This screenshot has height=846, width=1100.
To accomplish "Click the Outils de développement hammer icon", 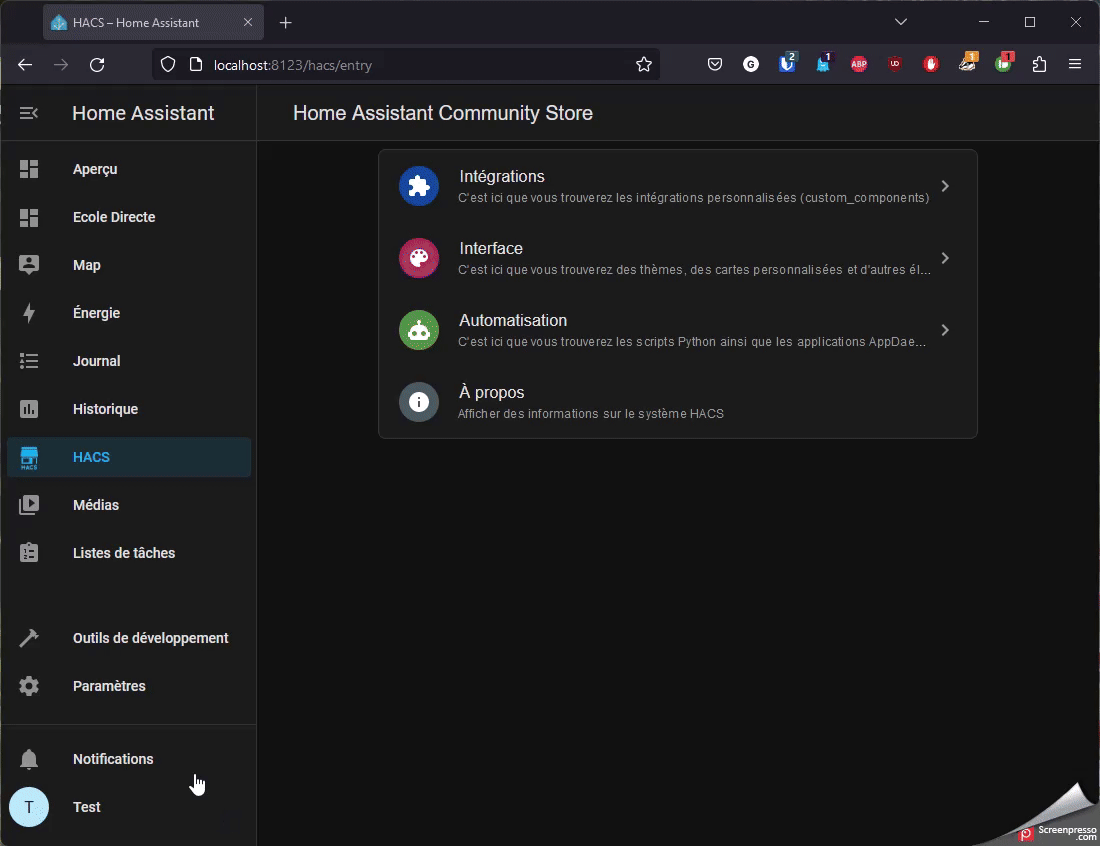I will 29,638.
